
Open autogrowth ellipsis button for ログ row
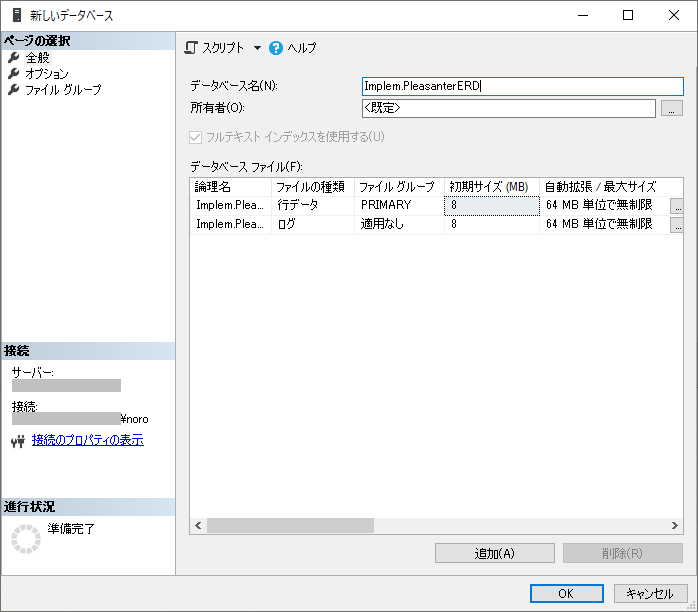point(677,225)
